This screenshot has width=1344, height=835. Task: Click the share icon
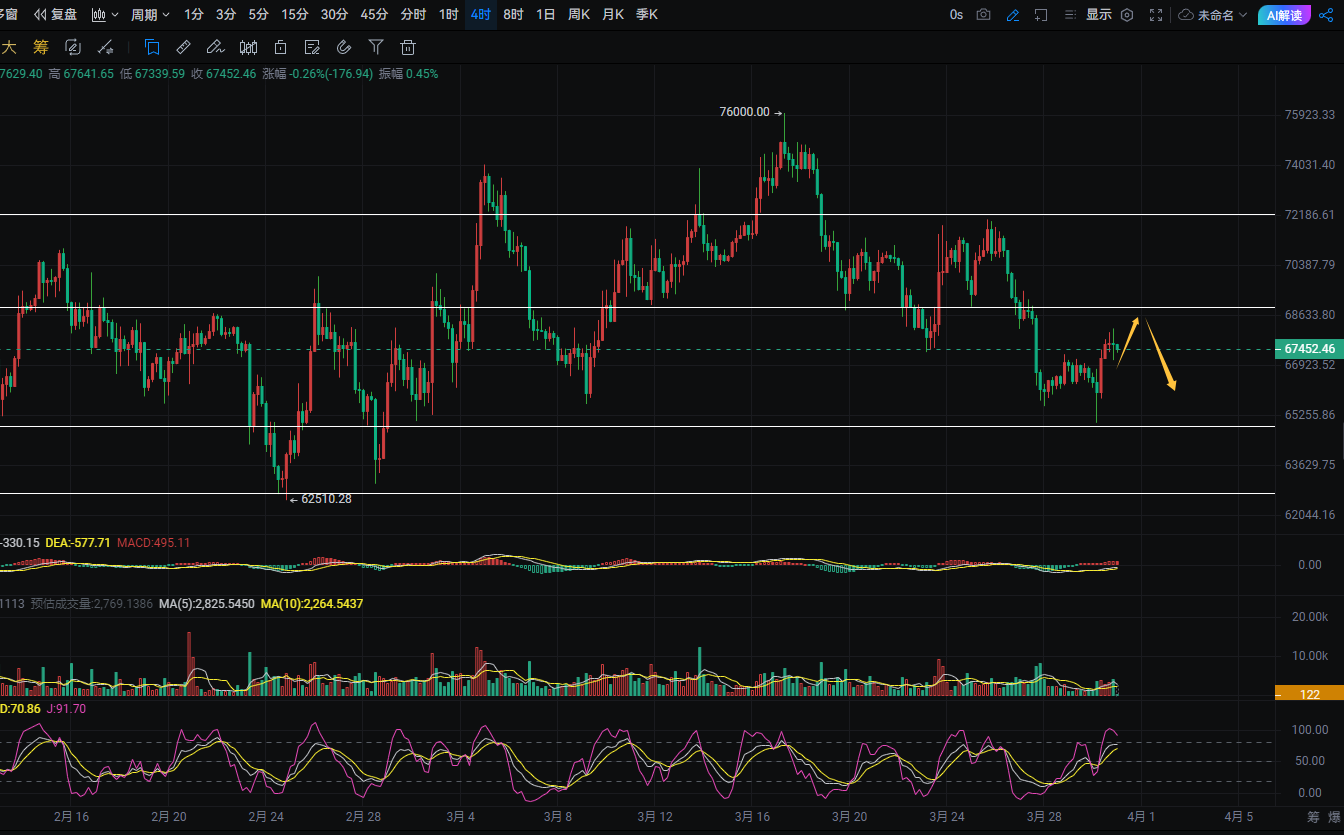[x=1327, y=15]
